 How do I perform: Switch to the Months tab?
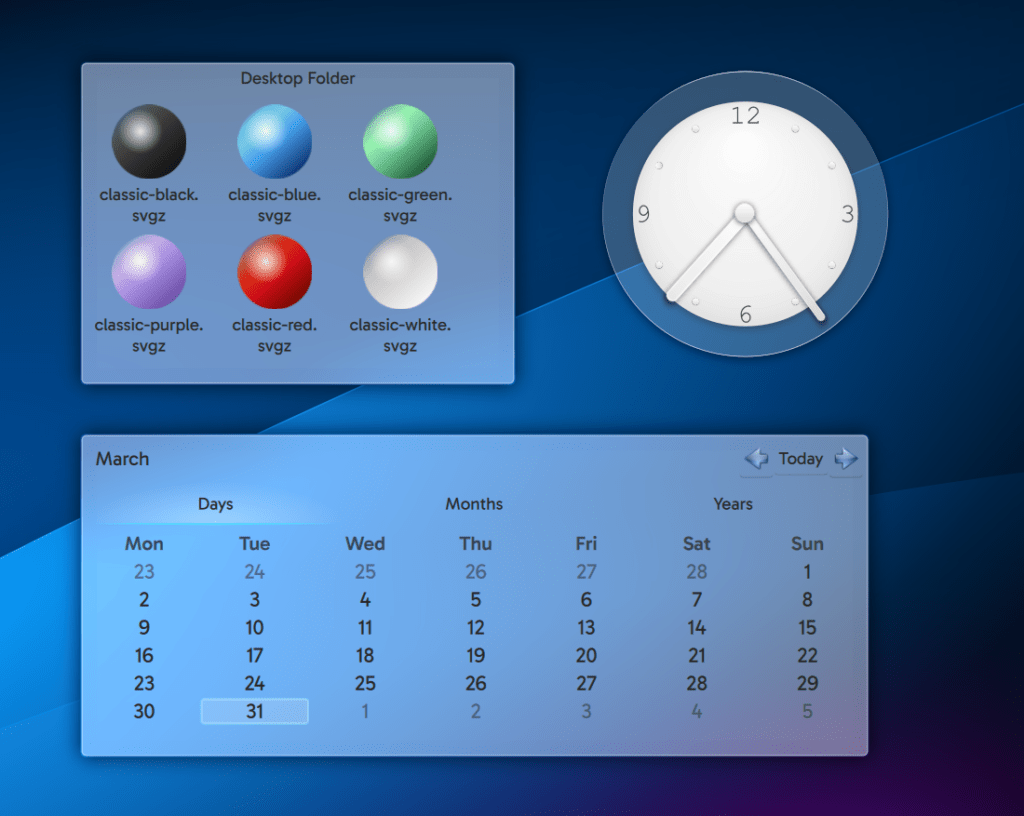(x=474, y=504)
